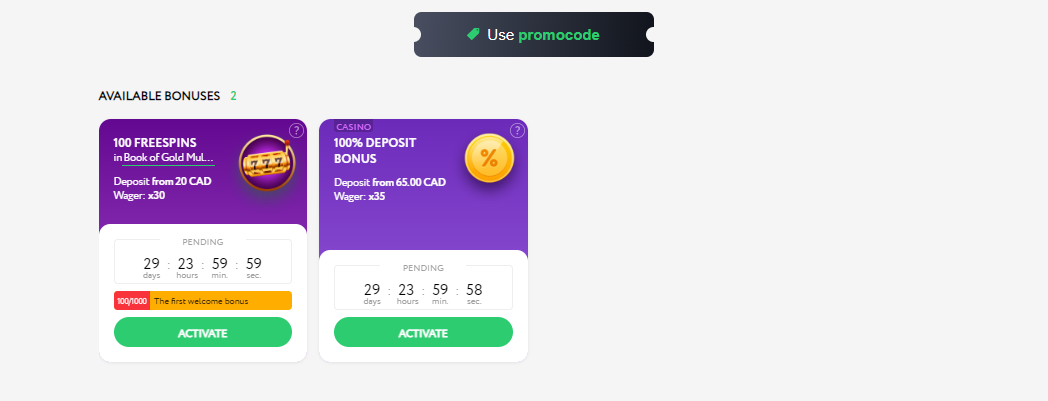The image size is (1048, 401).
Task: Click the help icon on Freespins card
Action: [296, 130]
